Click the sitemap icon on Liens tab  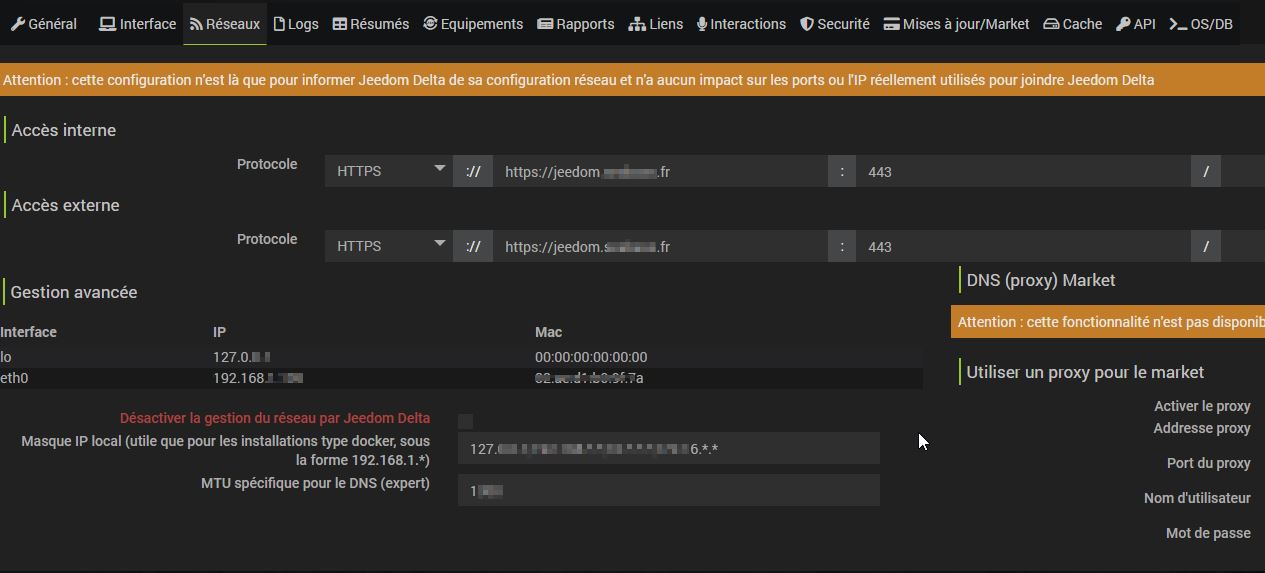[x=637, y=24]
